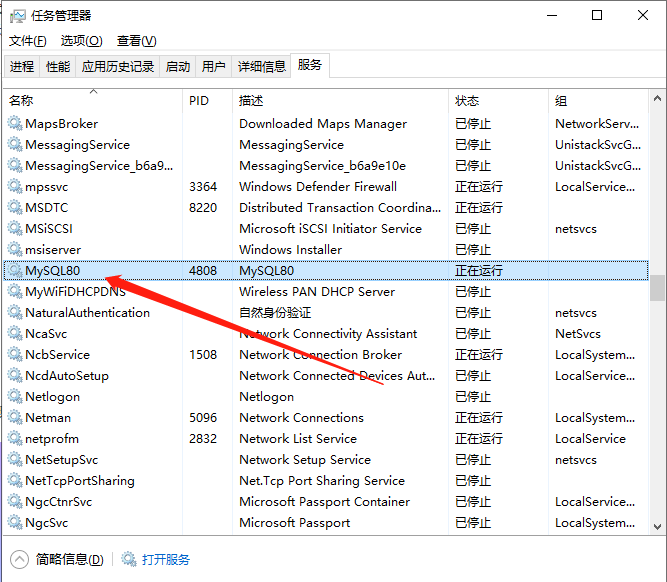Click the Netman service gear icon
The width and height of the screenshot is (667, 582).
pyautogui.click(x=15, y=417)
